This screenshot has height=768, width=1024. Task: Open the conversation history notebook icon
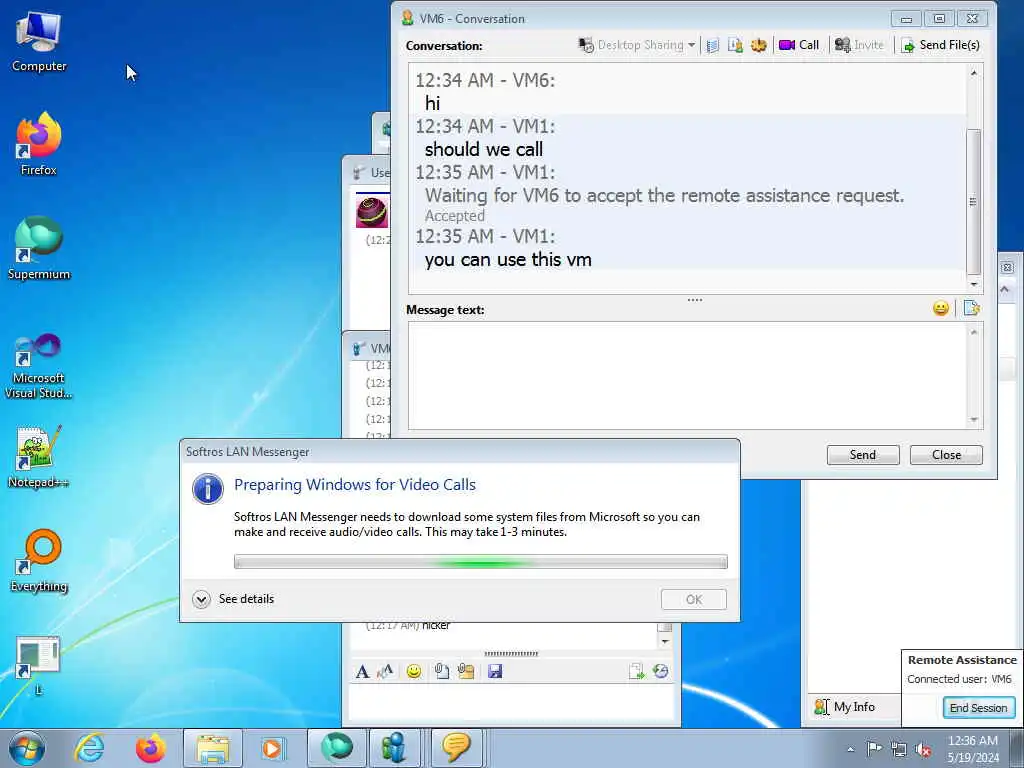click(x=712, y=45)
